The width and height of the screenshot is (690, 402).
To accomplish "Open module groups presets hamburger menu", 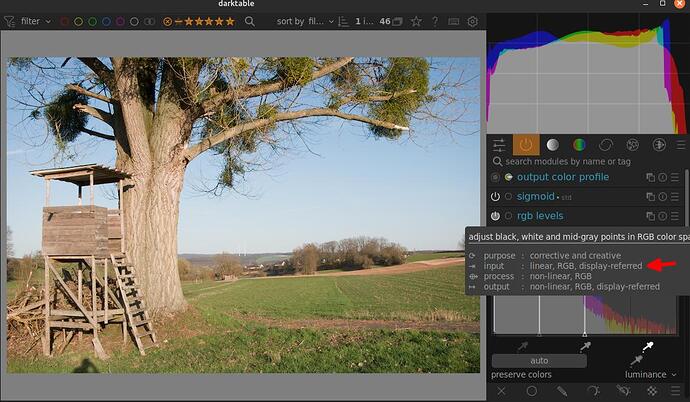I will 681,145.
